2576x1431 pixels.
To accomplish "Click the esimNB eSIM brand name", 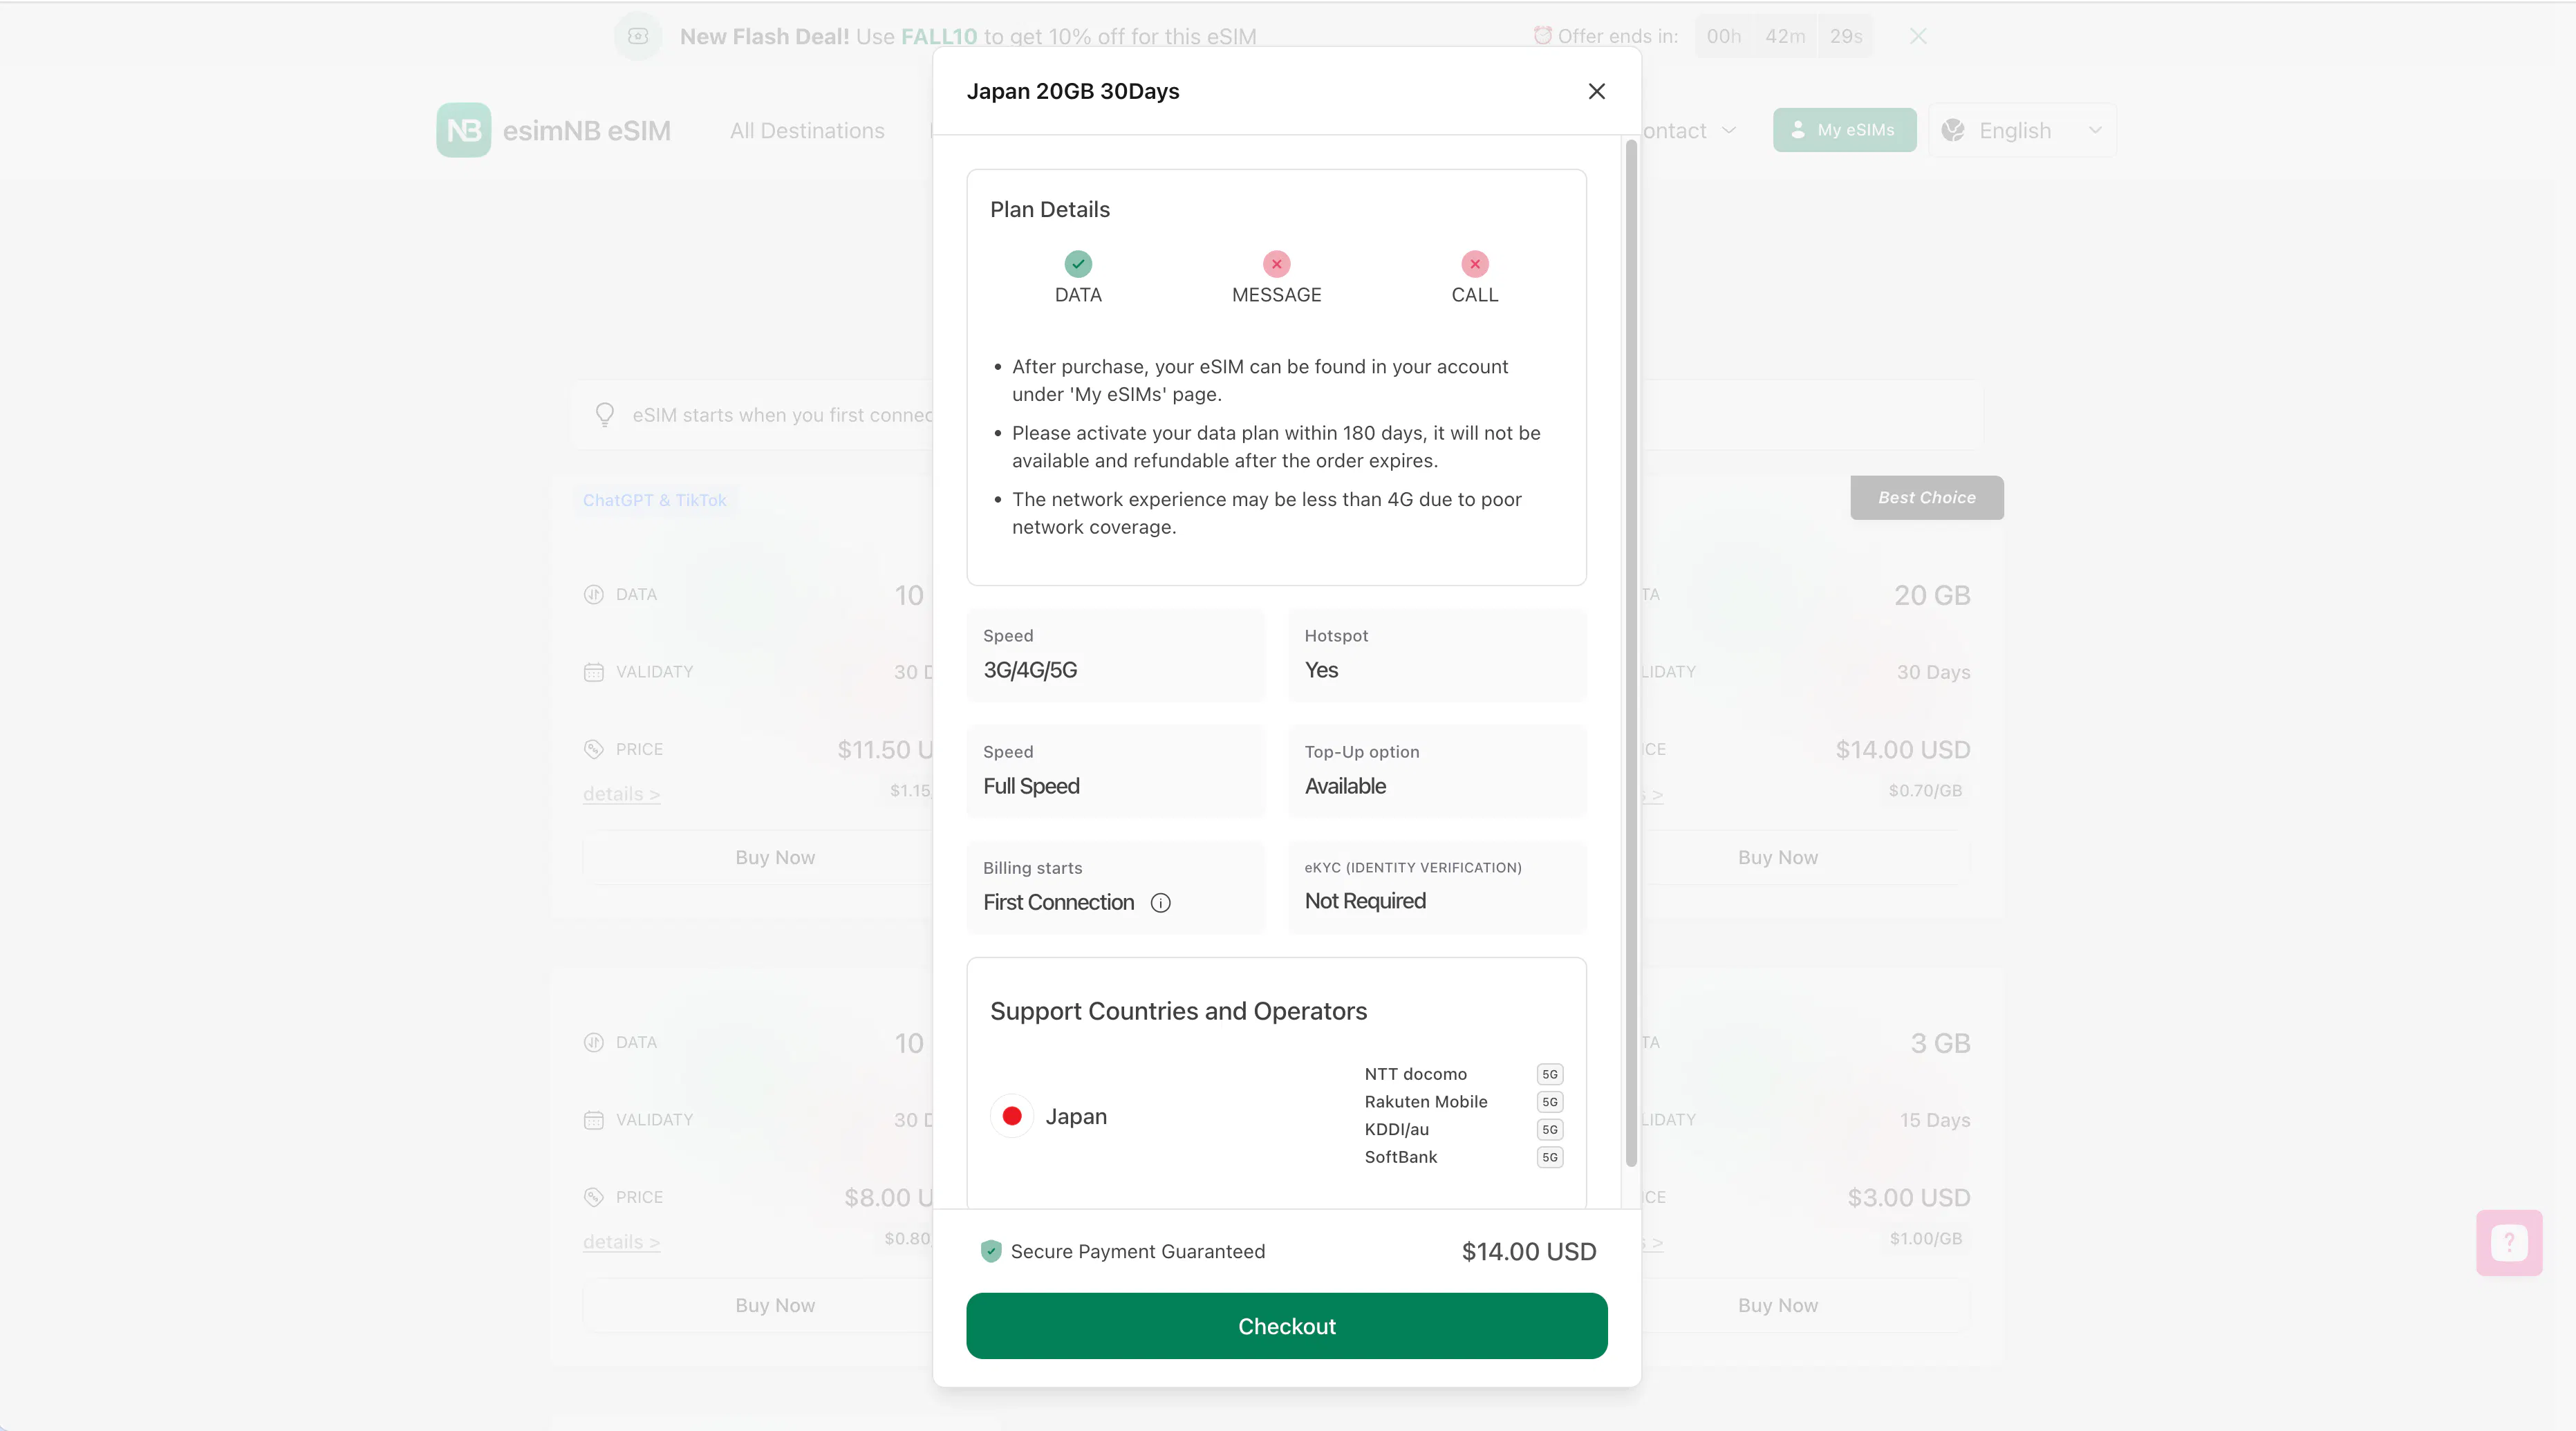I will point(586,131).
